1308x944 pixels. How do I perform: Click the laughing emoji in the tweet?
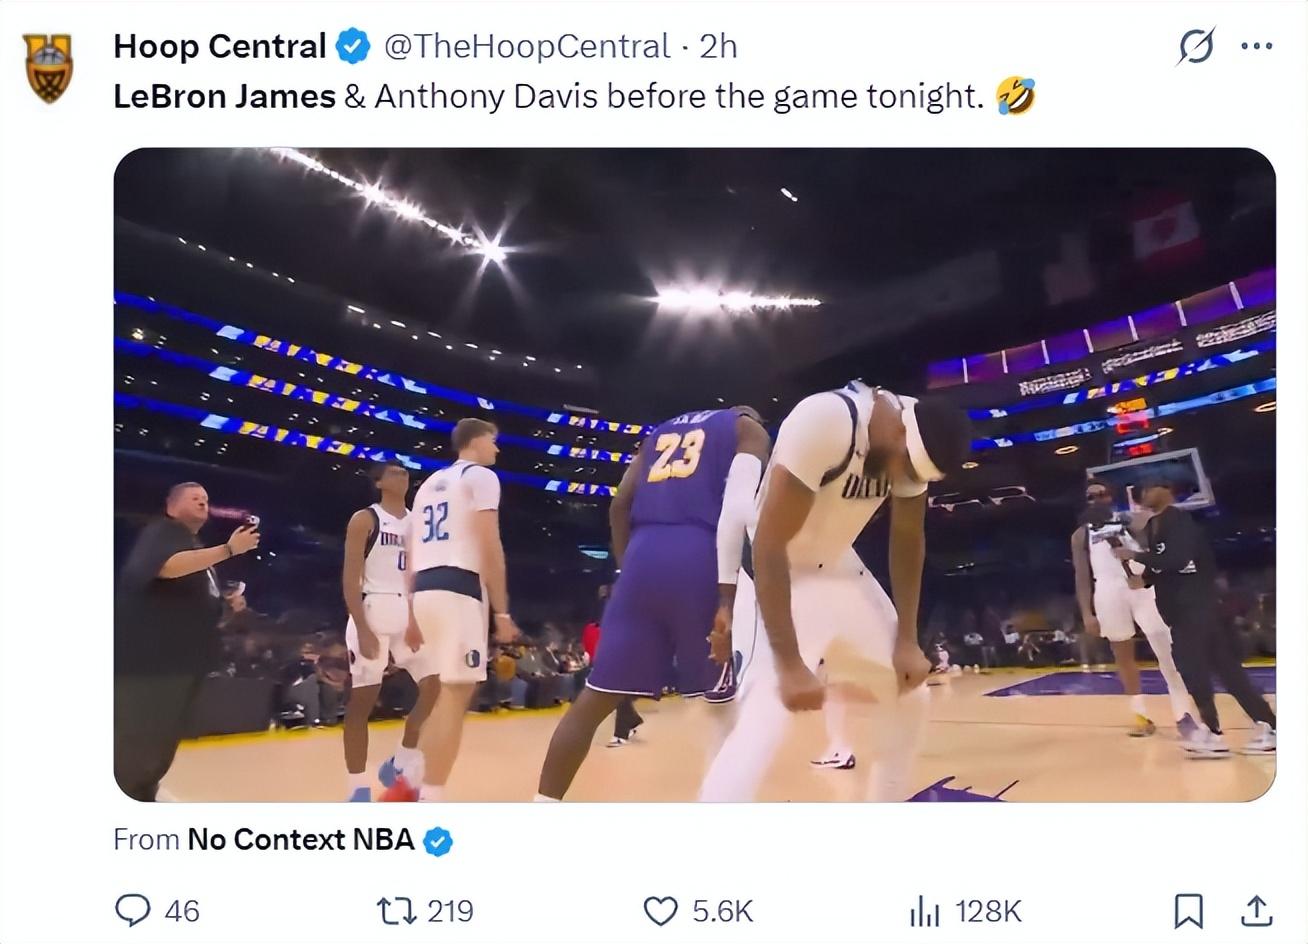(1015, 97)
